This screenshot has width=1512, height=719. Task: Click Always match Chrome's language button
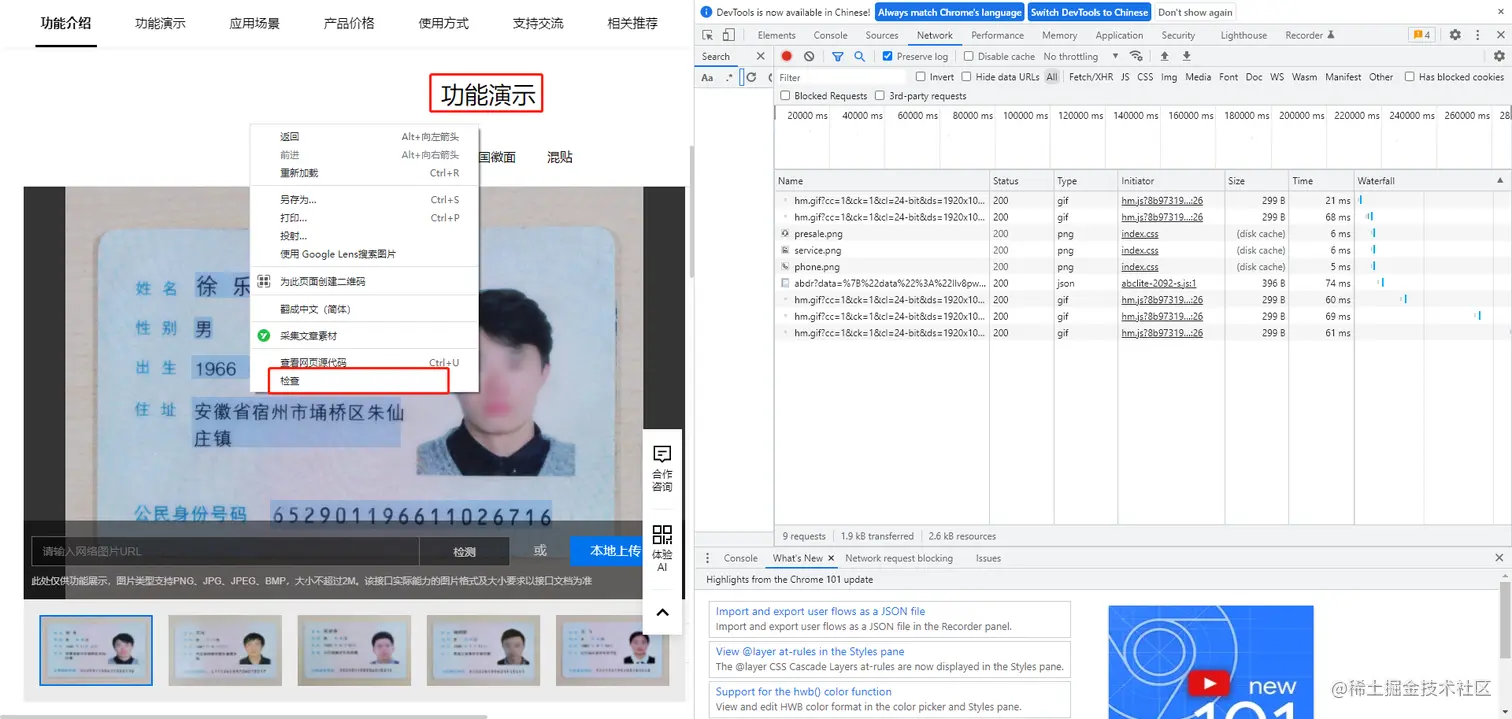[950, 12]
